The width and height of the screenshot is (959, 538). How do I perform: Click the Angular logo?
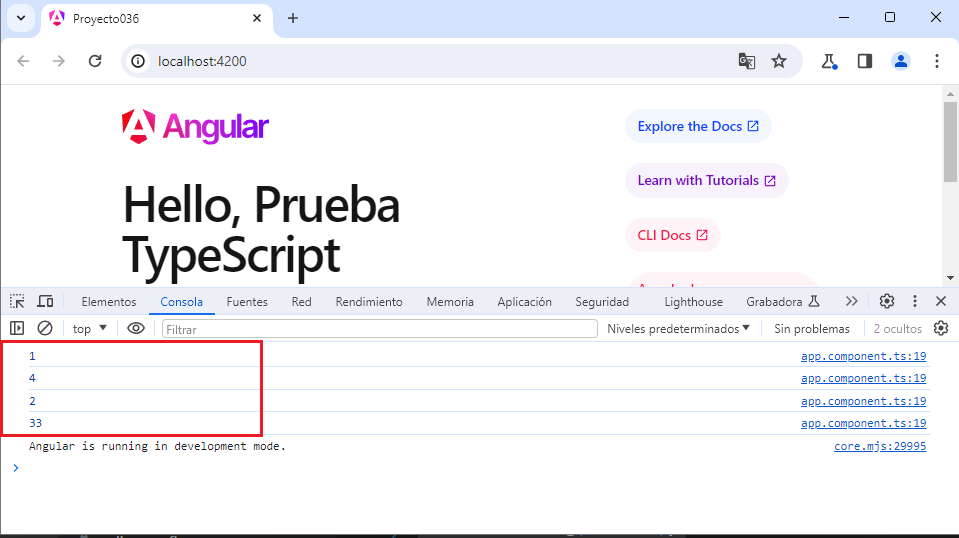pos(195,127)
